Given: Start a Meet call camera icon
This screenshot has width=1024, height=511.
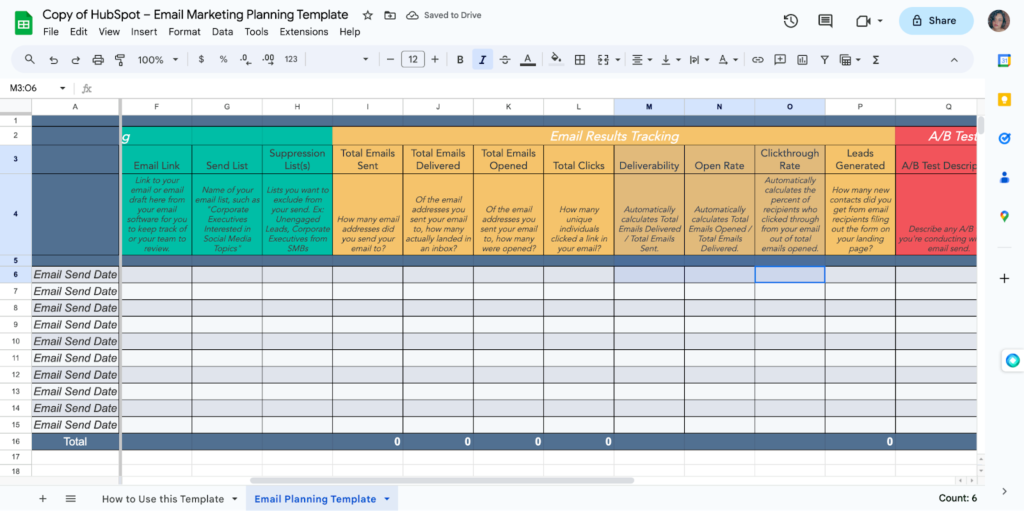Looking at the screenshot, I should pos(863,21).
